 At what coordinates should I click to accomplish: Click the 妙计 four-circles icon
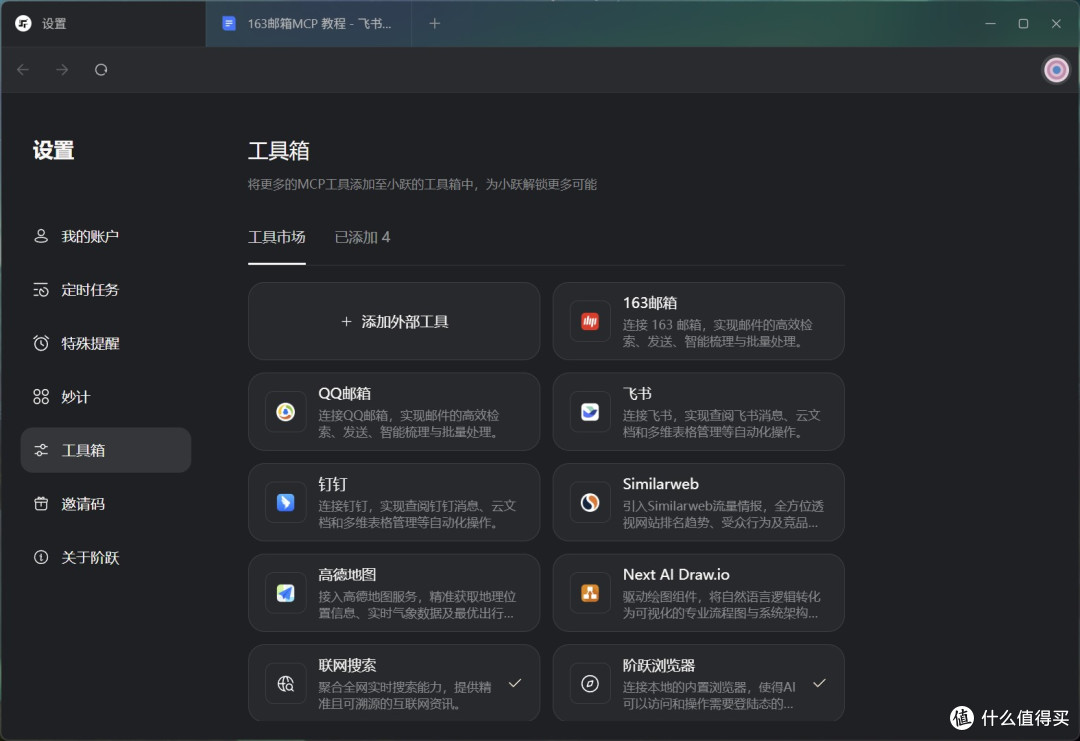tap(41, 397)
